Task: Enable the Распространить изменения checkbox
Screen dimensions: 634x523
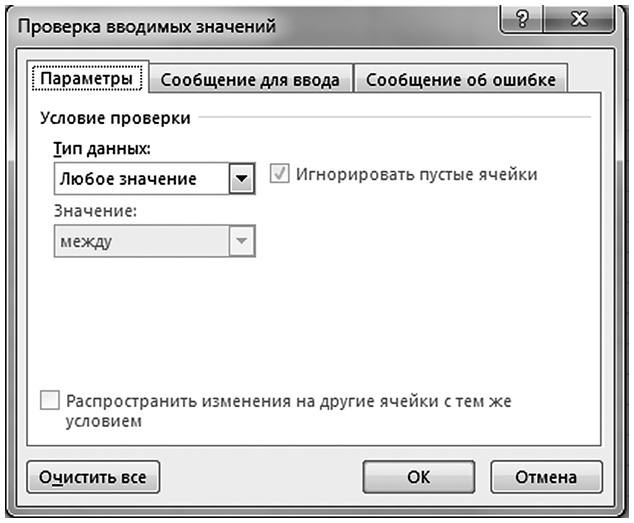Action: point(50,401)
